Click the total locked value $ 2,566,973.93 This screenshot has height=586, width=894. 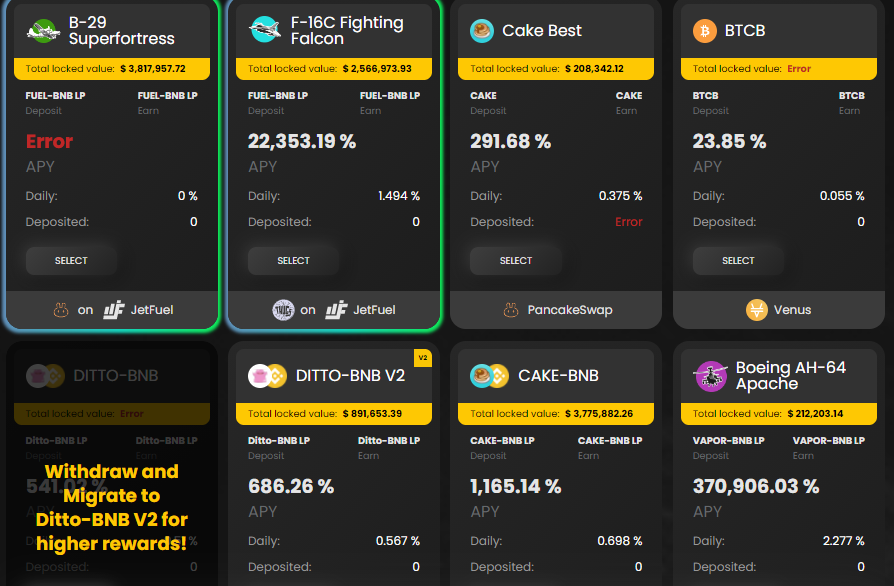(x=377, y=69)
